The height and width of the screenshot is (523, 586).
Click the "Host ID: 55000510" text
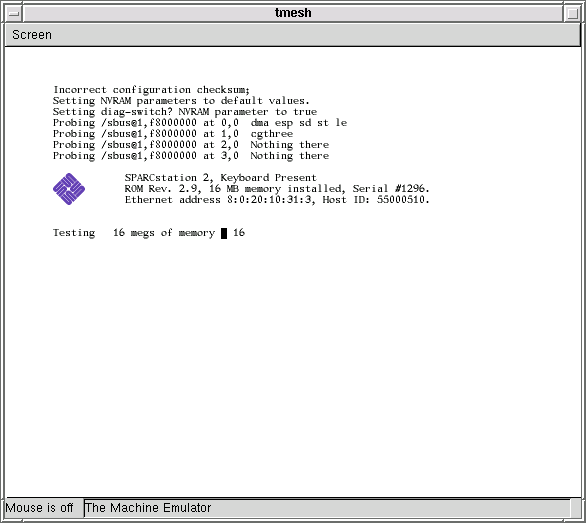(376, 200)
